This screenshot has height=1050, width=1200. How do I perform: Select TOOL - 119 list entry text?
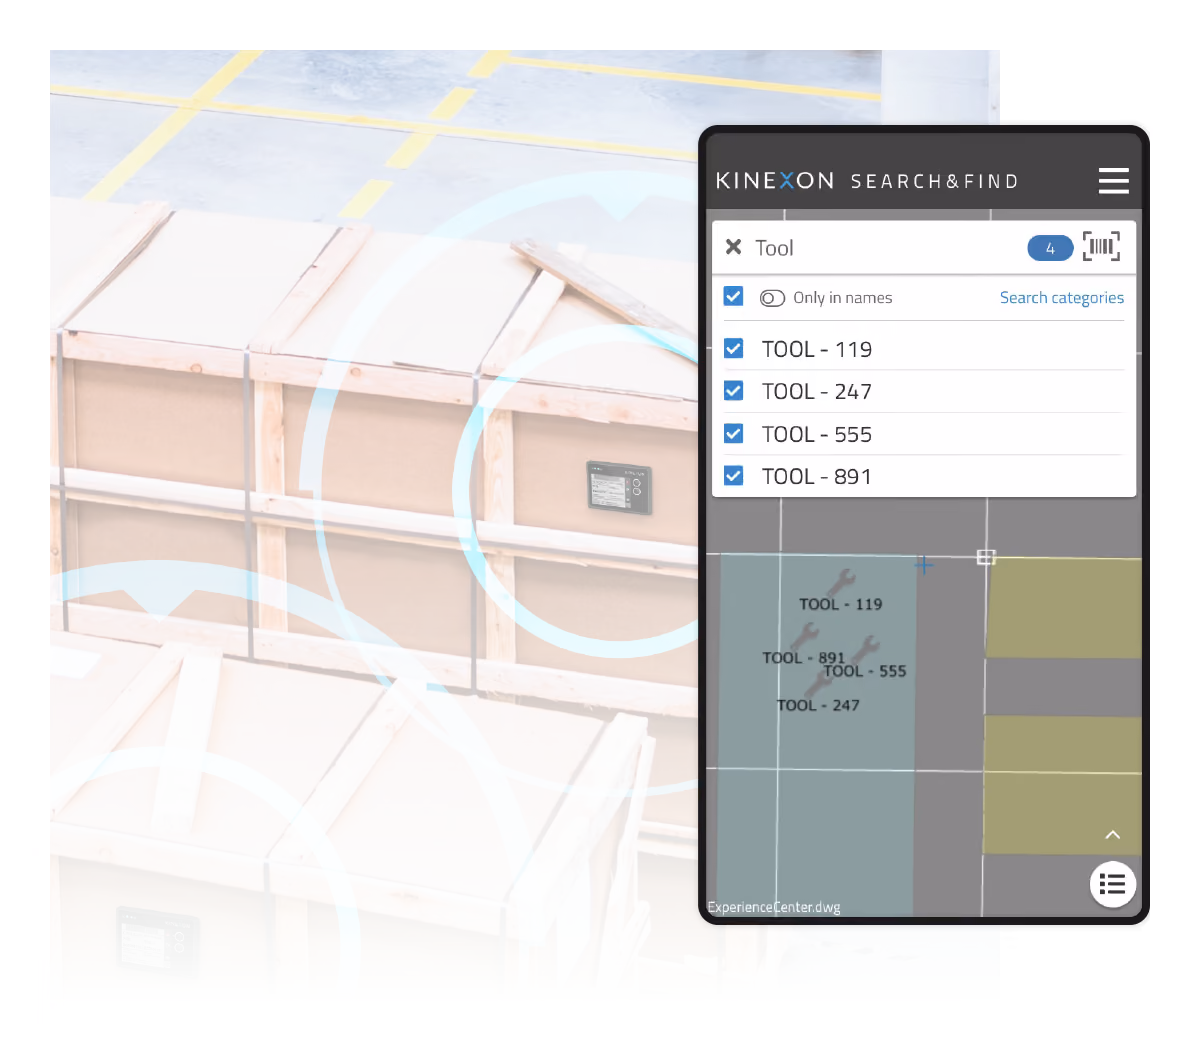817,349
